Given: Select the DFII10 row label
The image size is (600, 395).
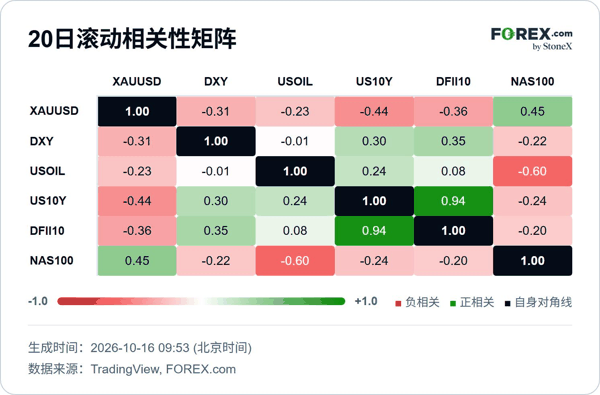Looking at the screenshot, I should tap(47, 231).
